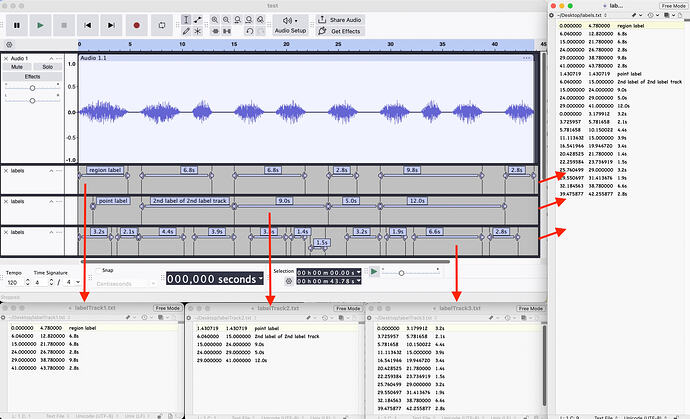Toggle Free Mode in labelTrack1.txt window
The image size is (690, 419).
[x=167, y=308]
